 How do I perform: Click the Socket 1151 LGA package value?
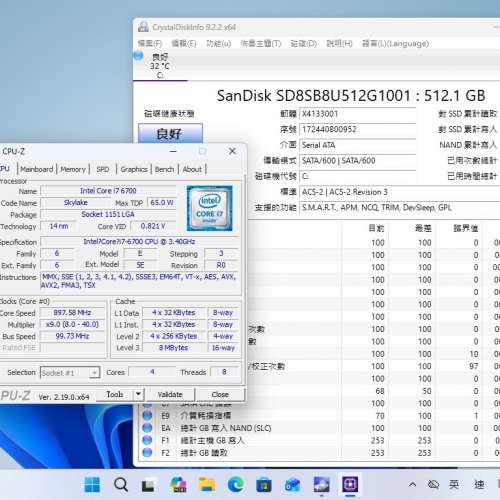click(x=108, y=214)
